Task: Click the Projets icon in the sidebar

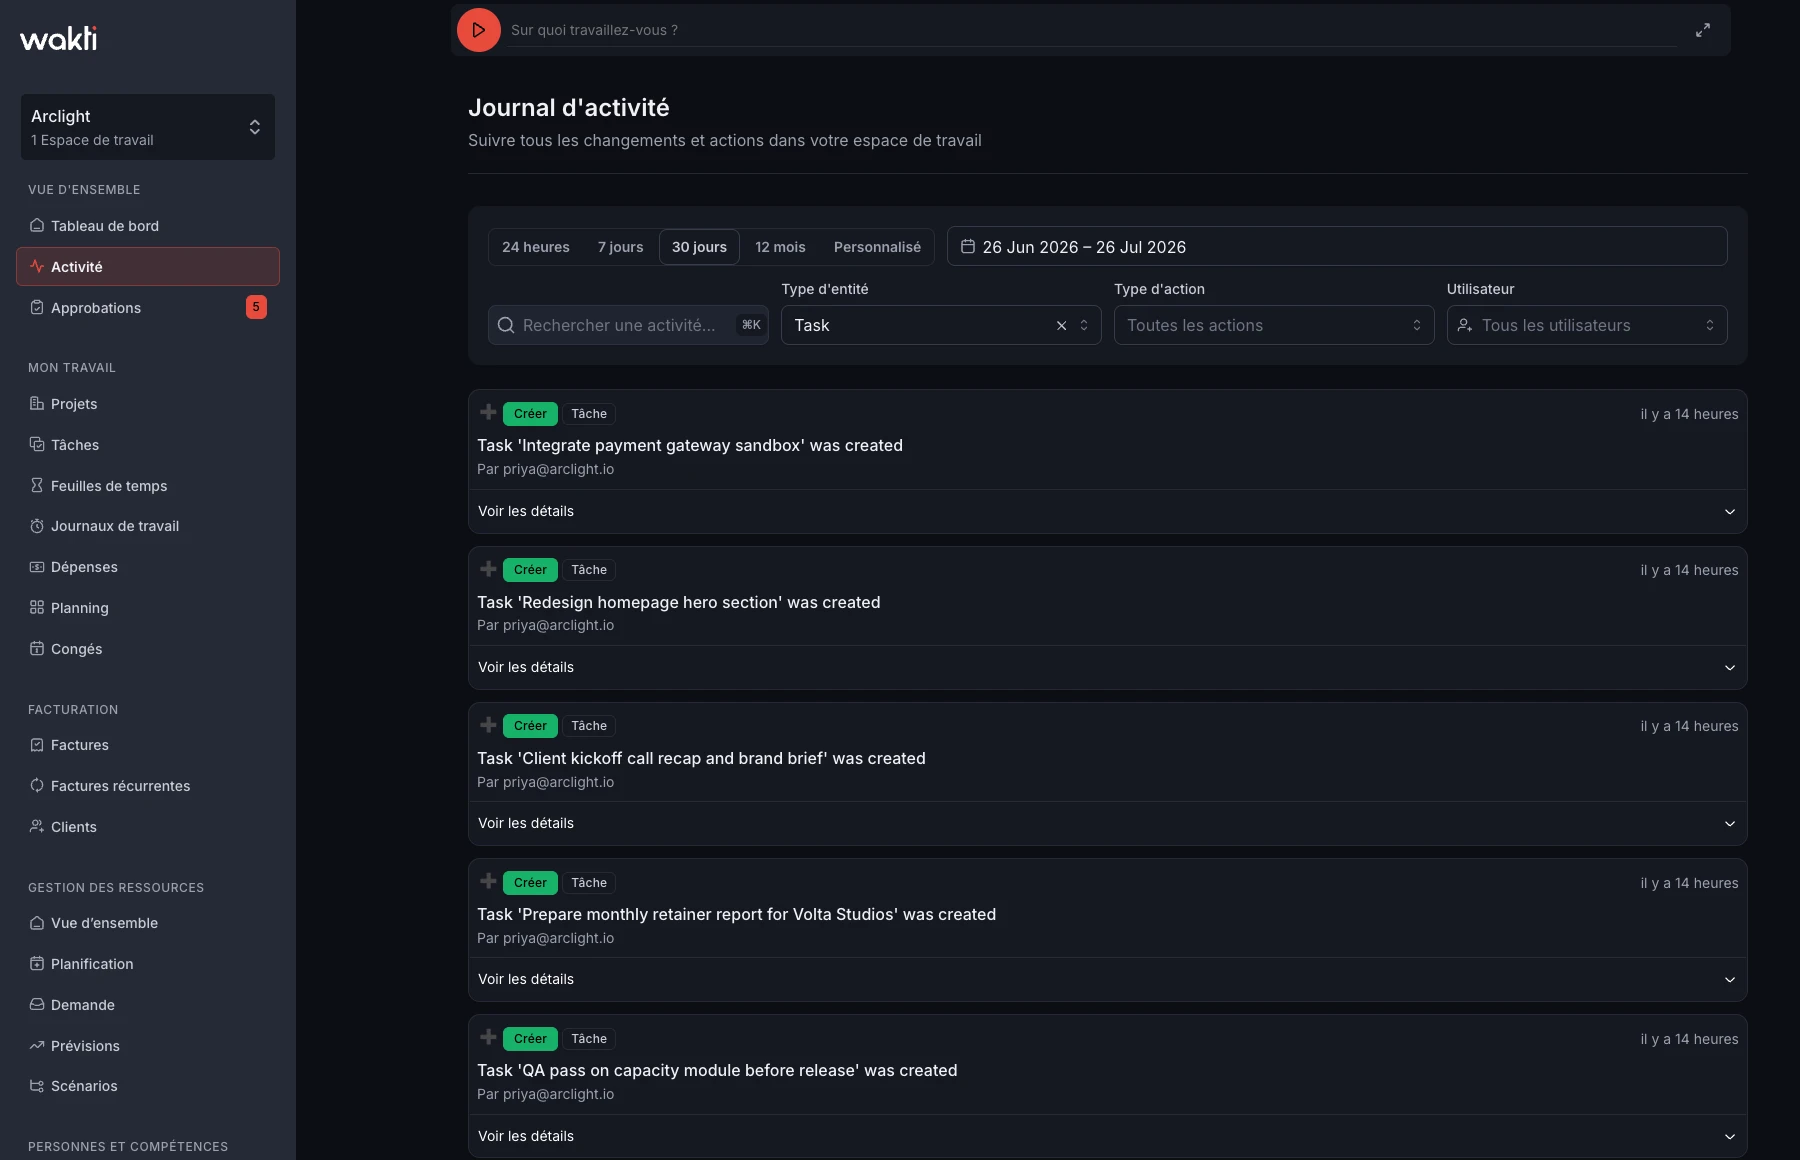Action: 37,404
